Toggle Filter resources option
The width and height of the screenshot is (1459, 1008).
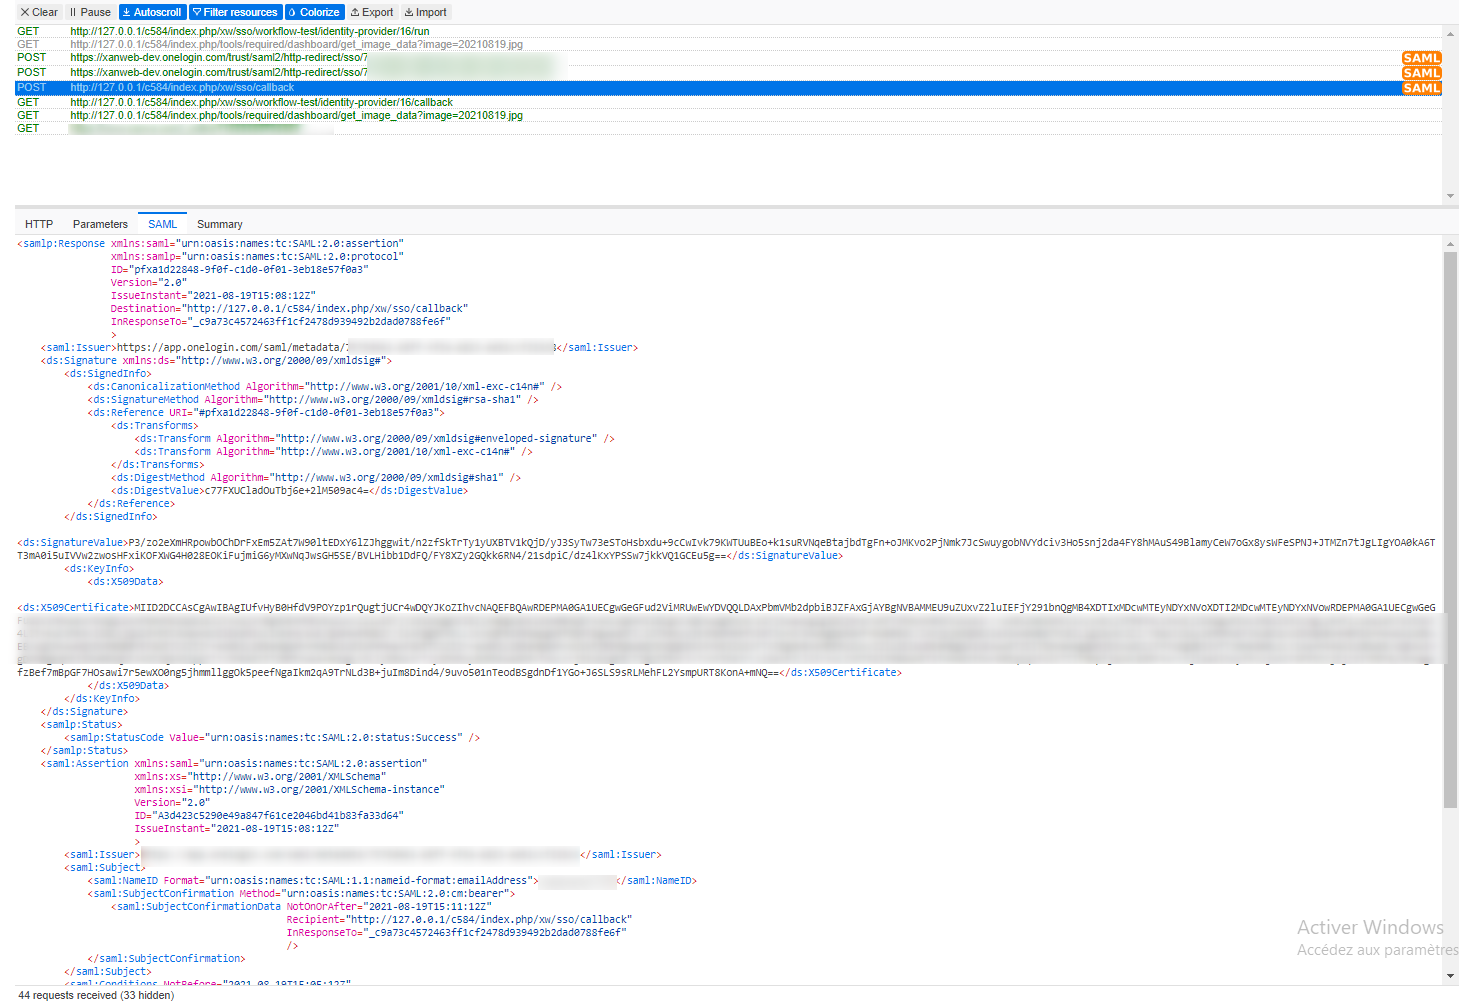pyautogui.click(x=235, y=12)
